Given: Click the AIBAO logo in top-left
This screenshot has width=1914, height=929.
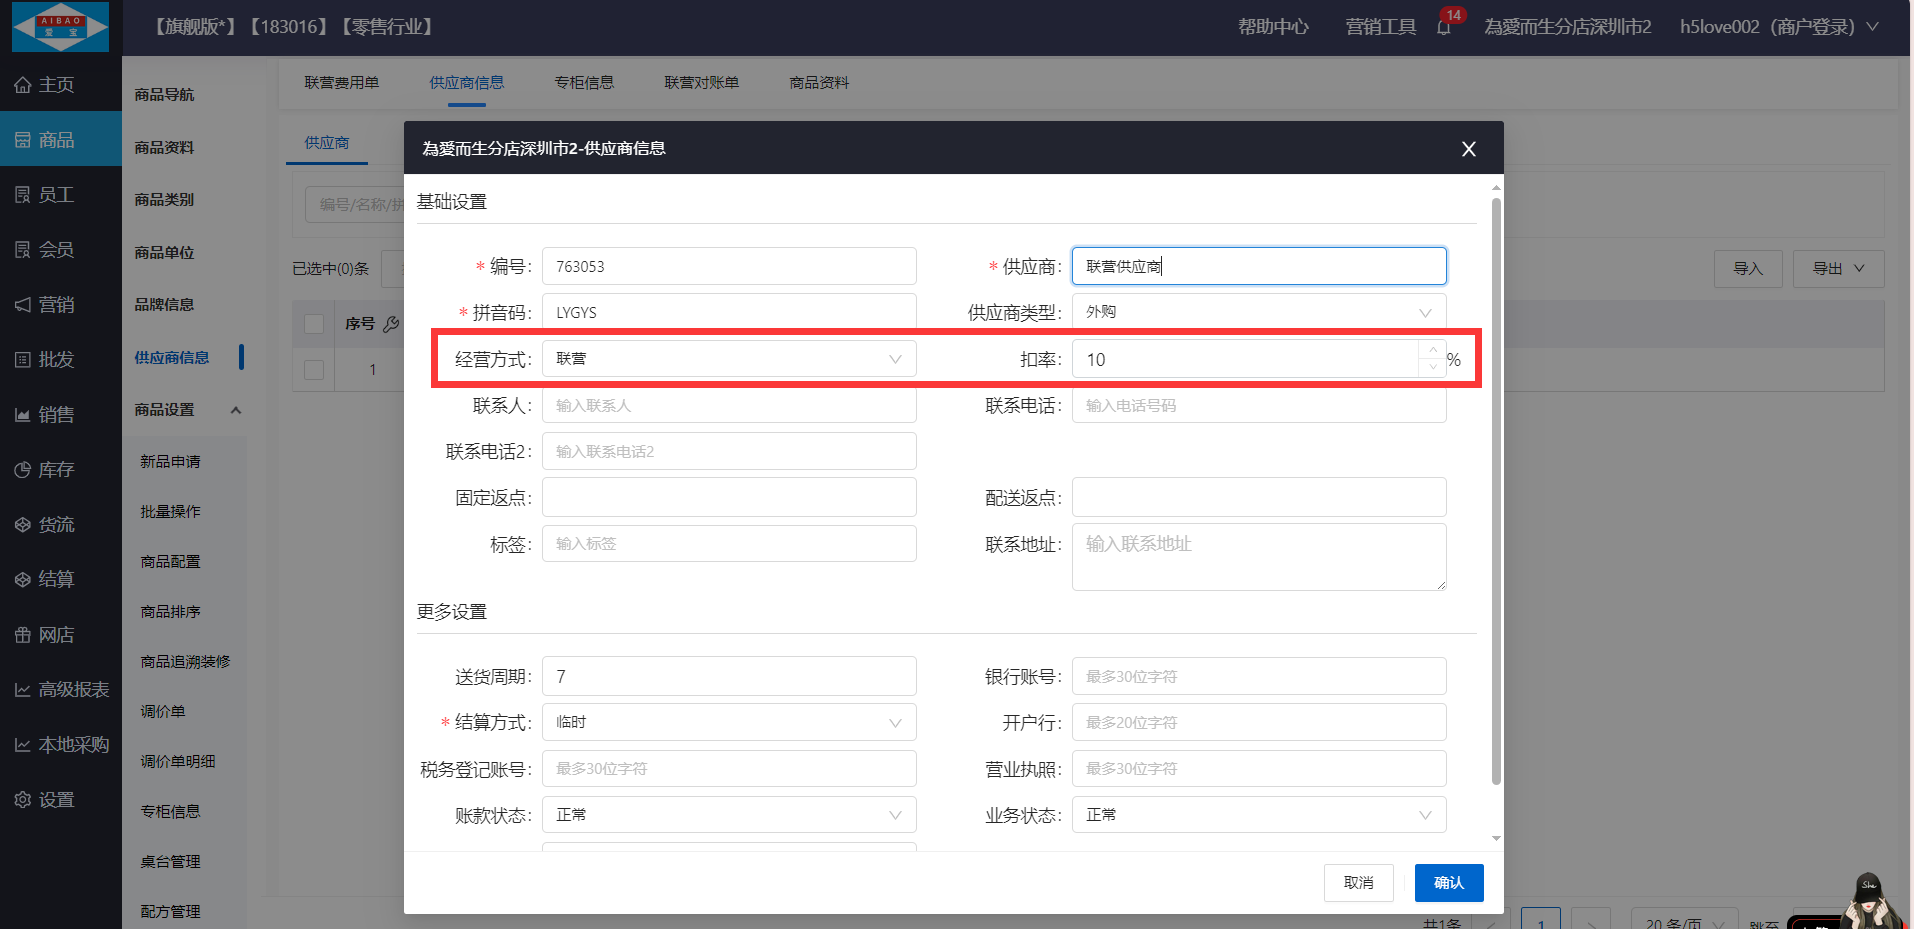Looking at the screenshot, I should tap(60, 27).
